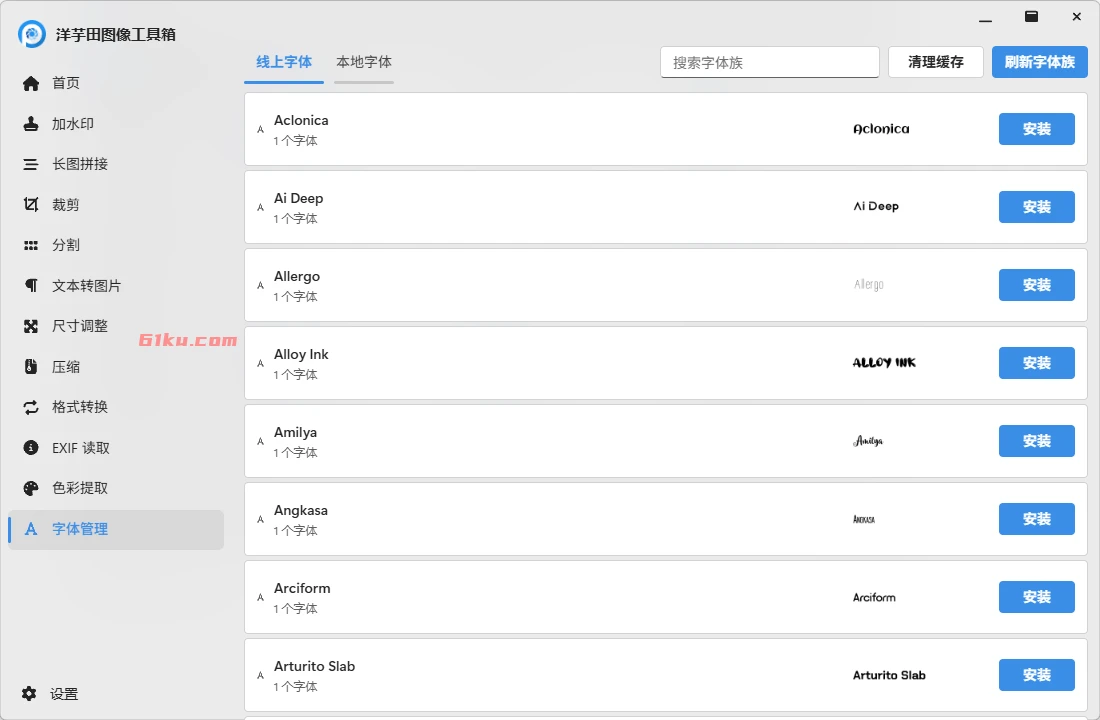Click the EXIF info icon
This screenshot has width=1100, height=720.
point(31,448)
